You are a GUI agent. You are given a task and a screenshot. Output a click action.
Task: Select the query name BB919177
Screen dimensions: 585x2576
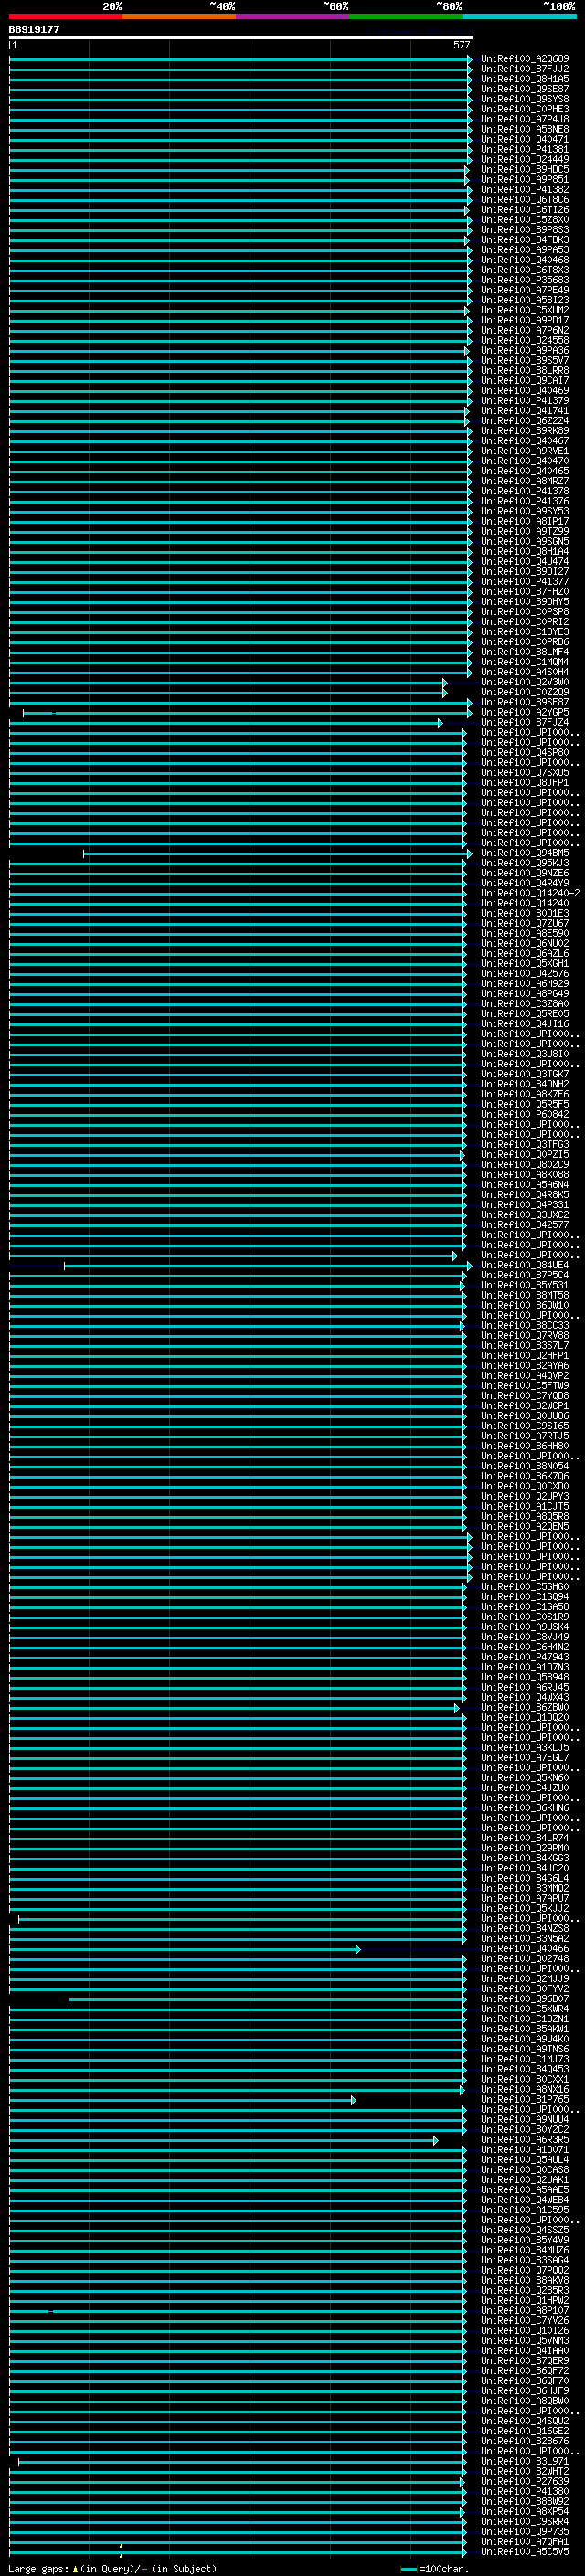click(34, 29)
